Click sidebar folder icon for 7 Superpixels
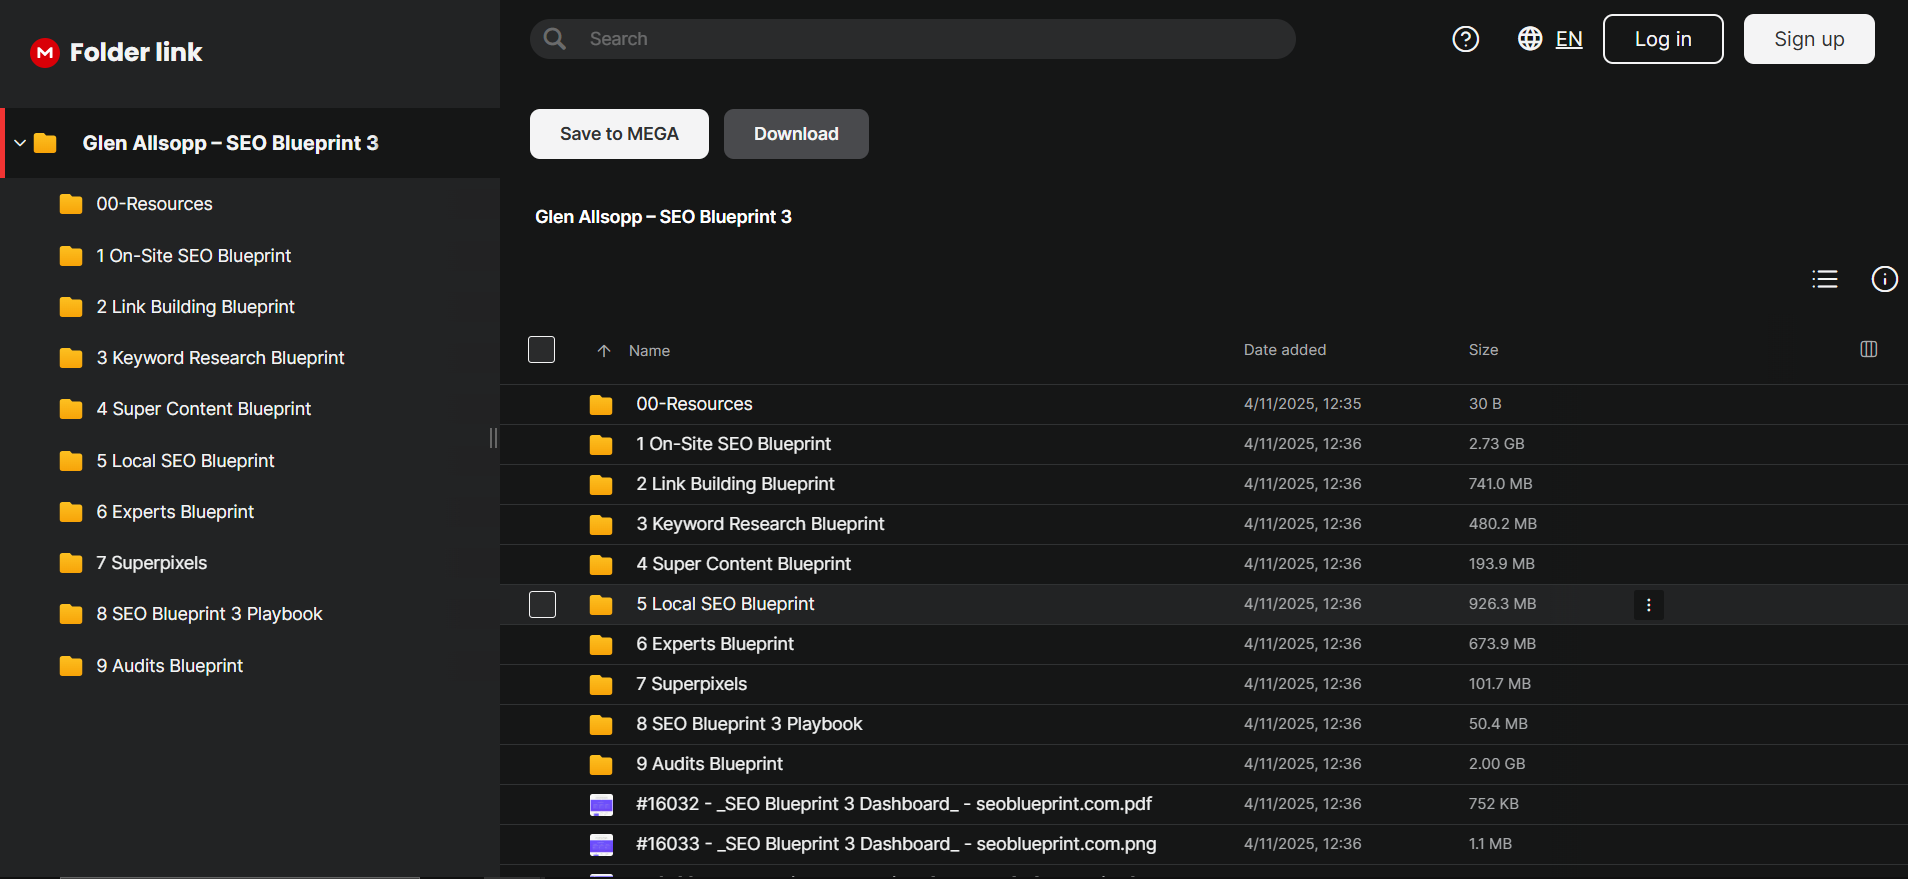The width and height of the screenshot is (1908, 879). [71, 563]
